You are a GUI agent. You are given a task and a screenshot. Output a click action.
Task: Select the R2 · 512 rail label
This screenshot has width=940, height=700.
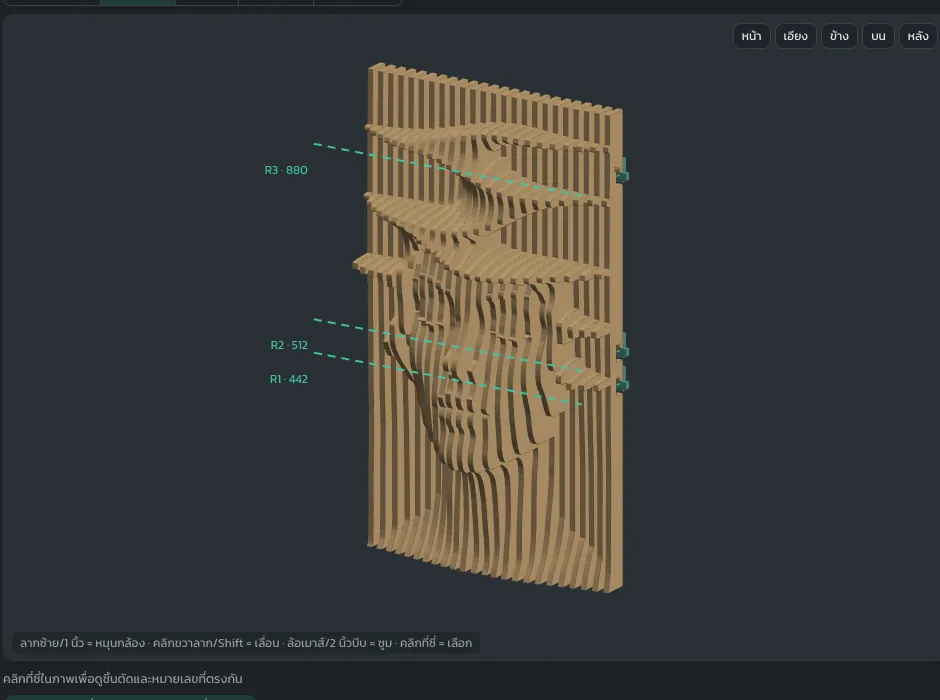(289, 345)
